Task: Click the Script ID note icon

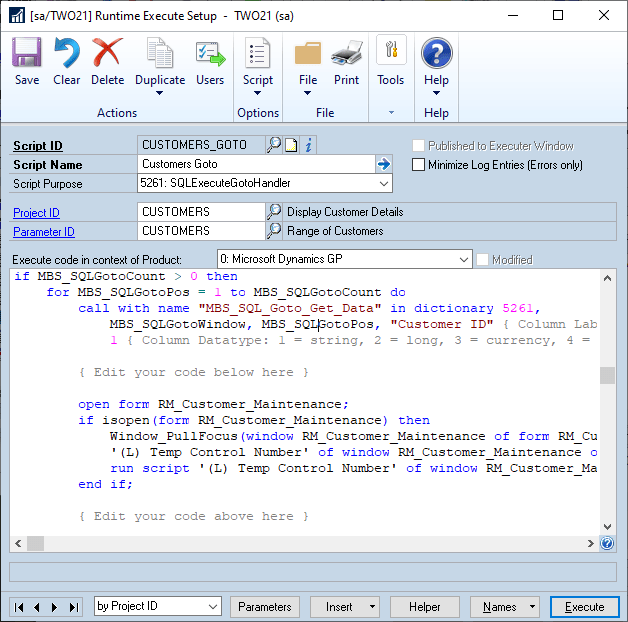Action: click(291, 145)
